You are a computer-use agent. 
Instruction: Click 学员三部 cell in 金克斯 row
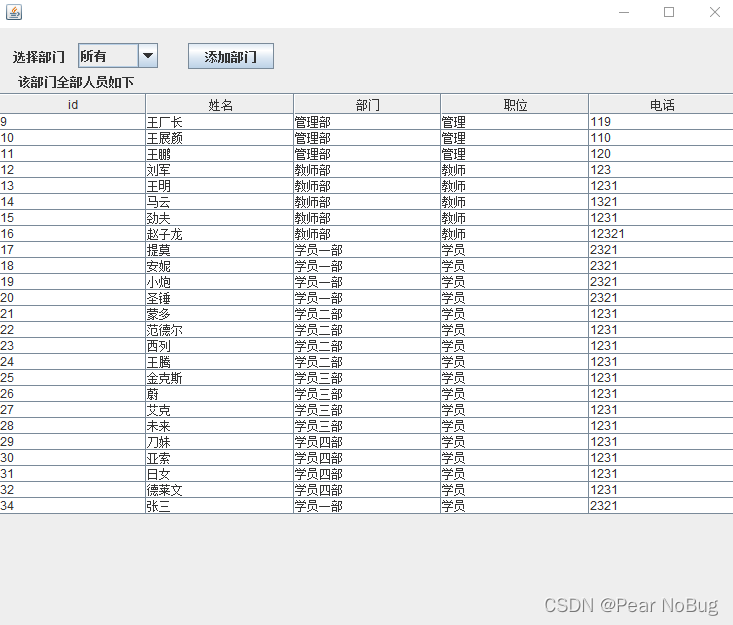pos(367,378)
